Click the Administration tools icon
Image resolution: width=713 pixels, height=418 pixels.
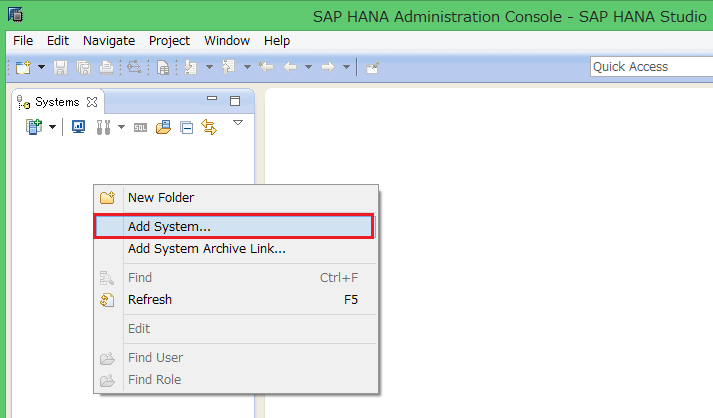(103, 127)
